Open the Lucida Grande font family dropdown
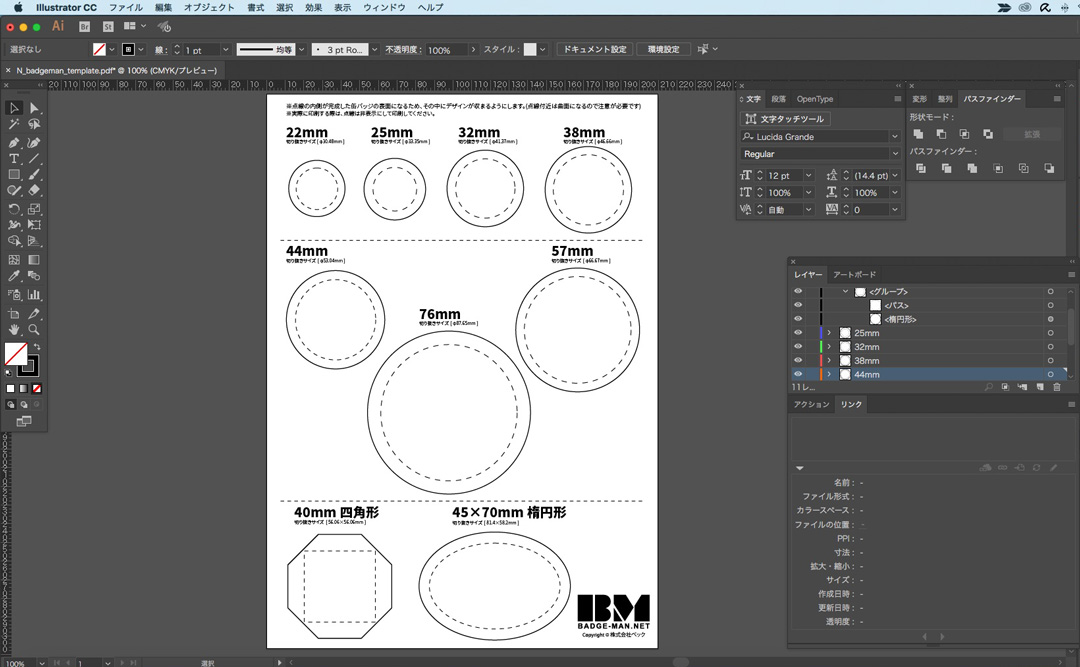Viewport: 1080px width, 667px height. [x=894, y=137]
